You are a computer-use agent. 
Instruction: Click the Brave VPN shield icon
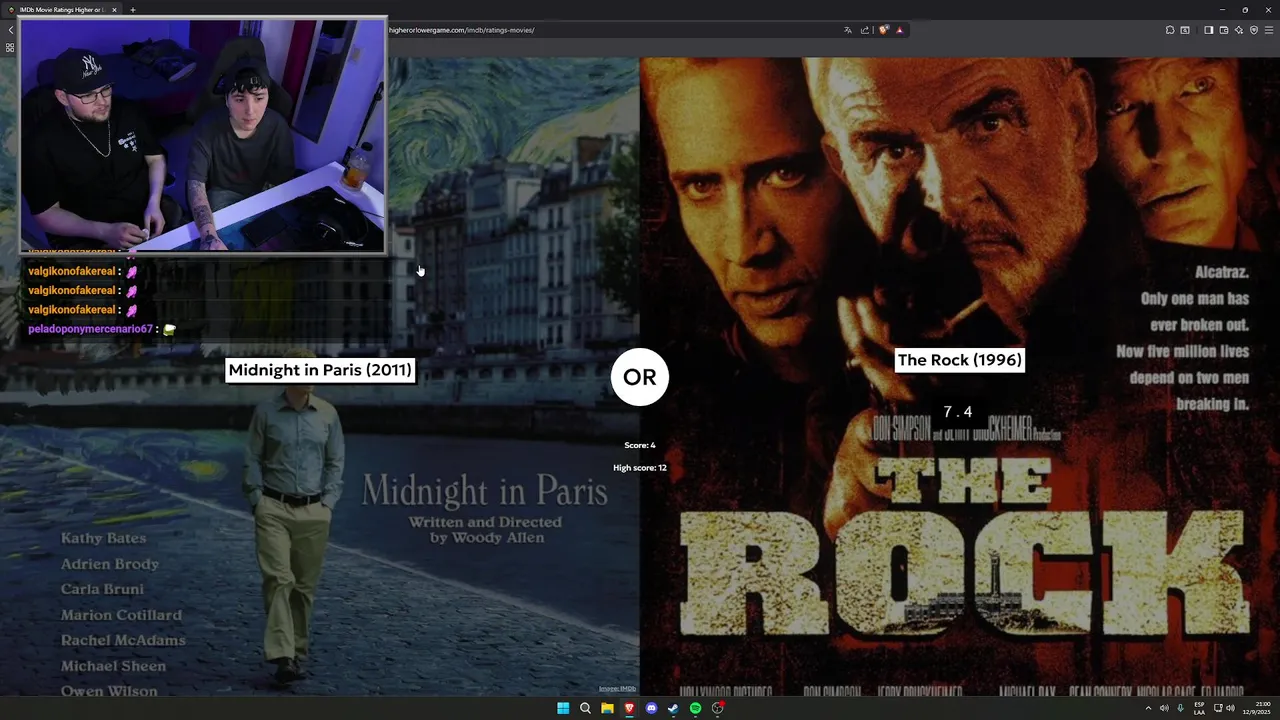click(x=1253, y=30)
